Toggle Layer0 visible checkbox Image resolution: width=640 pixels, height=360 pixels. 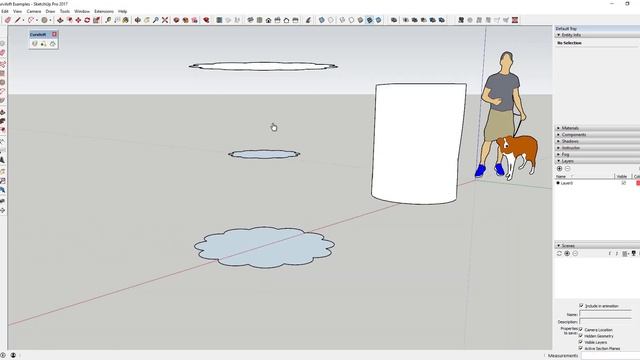[x=623, y=183]
